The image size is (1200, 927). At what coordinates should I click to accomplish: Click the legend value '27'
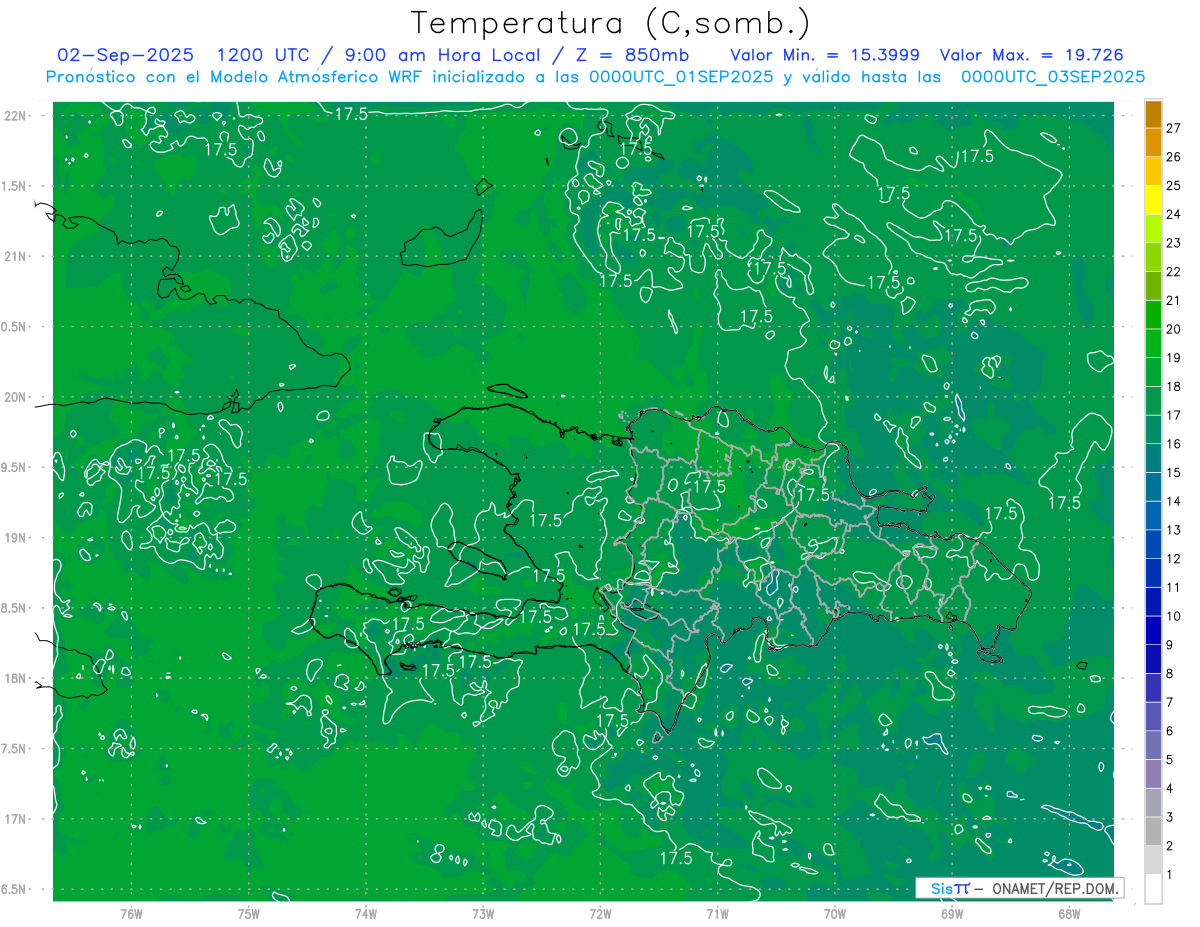(1174, 128)
